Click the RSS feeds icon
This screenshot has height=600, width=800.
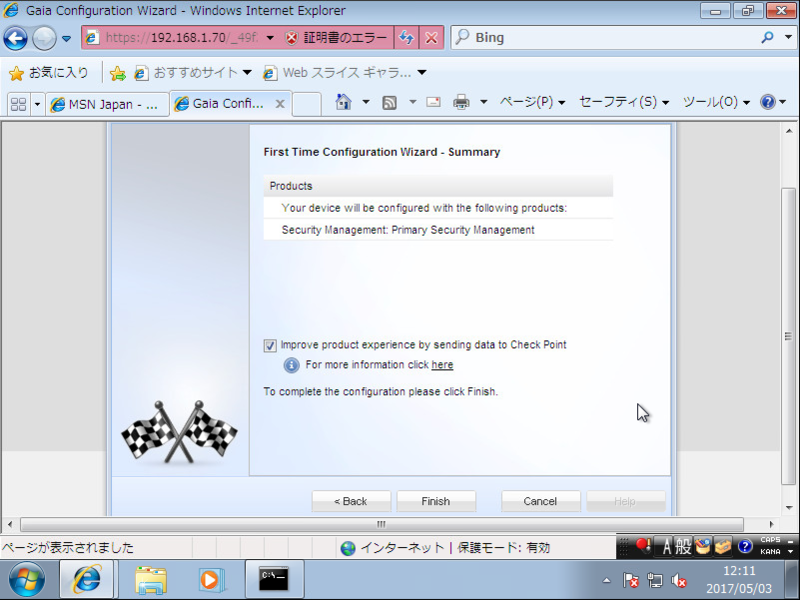point(389,103)
